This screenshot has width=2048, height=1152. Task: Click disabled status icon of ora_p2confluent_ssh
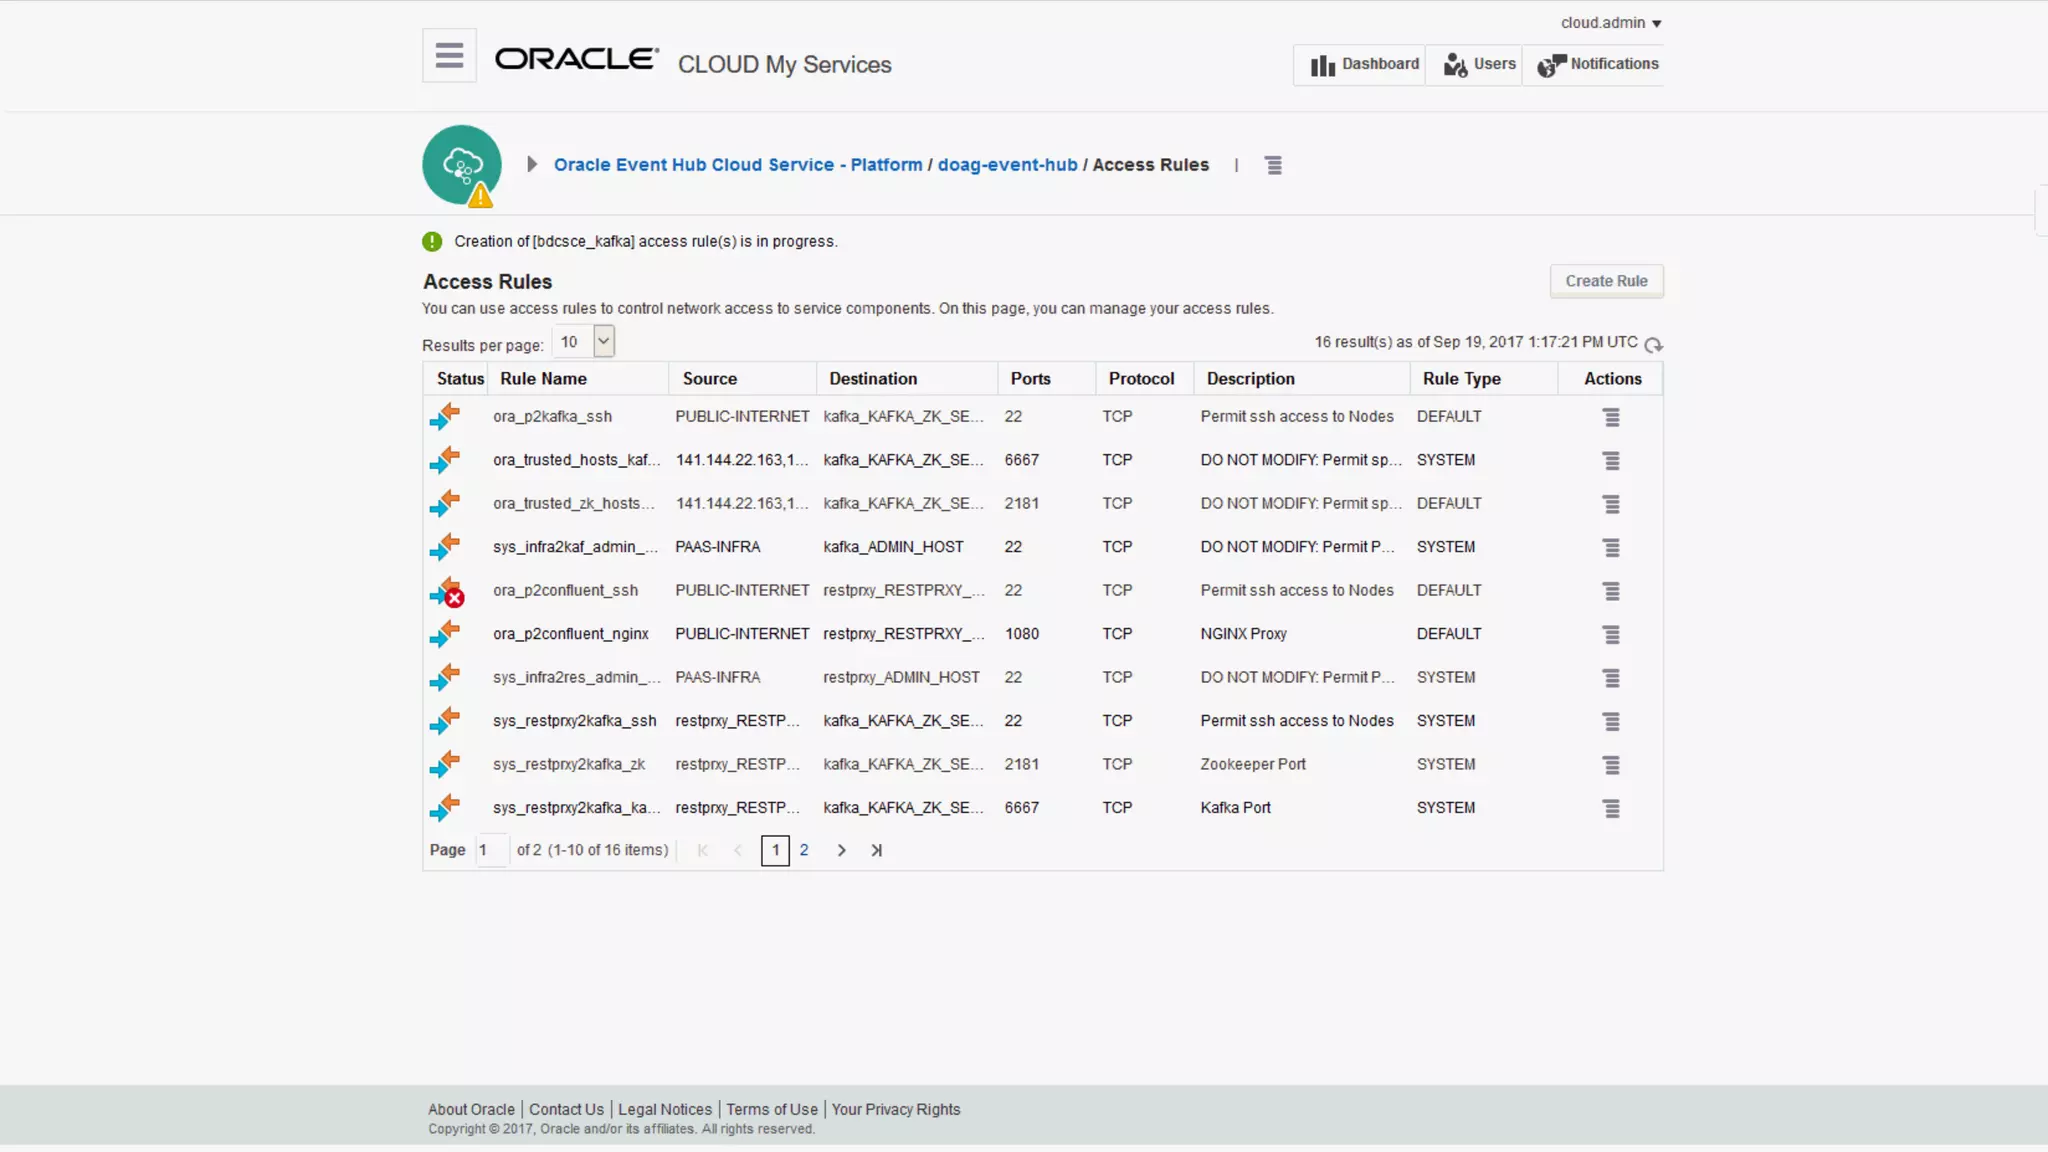447,591
